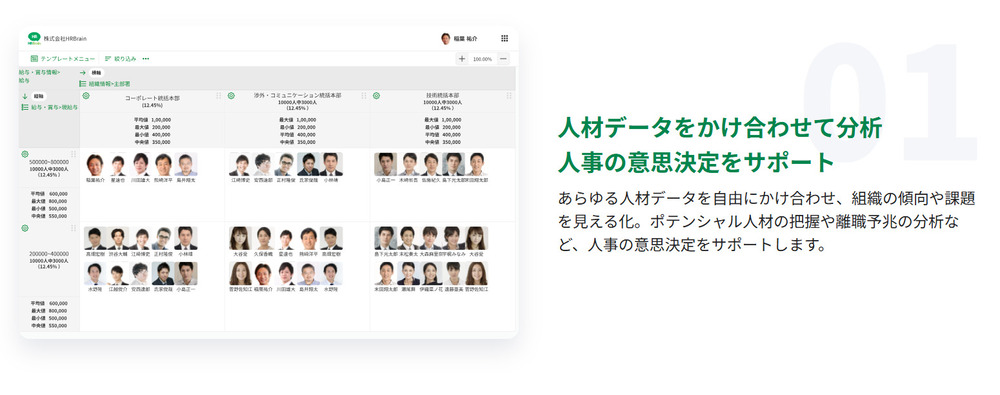Click drag handle of 200000~400000 row

point(73,228)
